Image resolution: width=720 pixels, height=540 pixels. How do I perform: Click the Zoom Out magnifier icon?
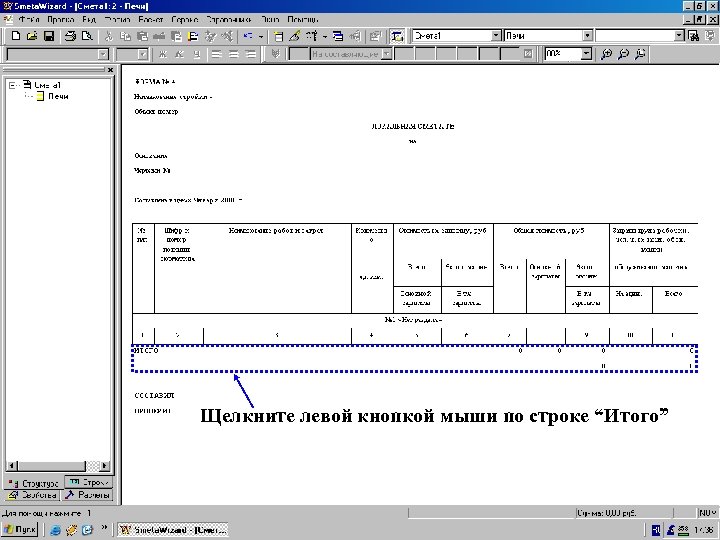(623, 53)
